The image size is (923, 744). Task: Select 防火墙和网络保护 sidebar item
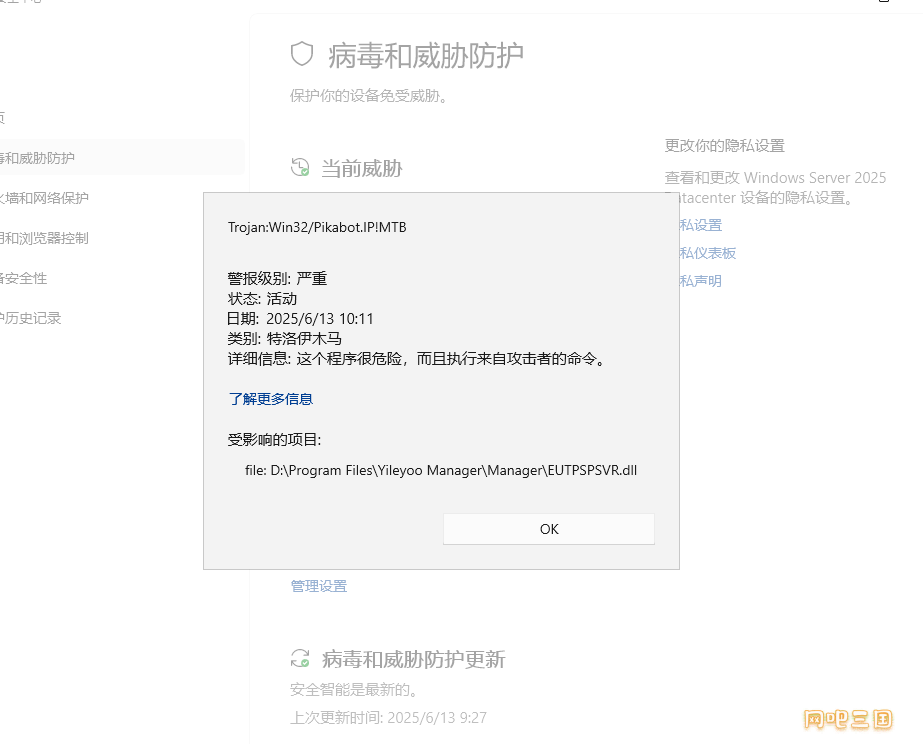pos(44,198)
